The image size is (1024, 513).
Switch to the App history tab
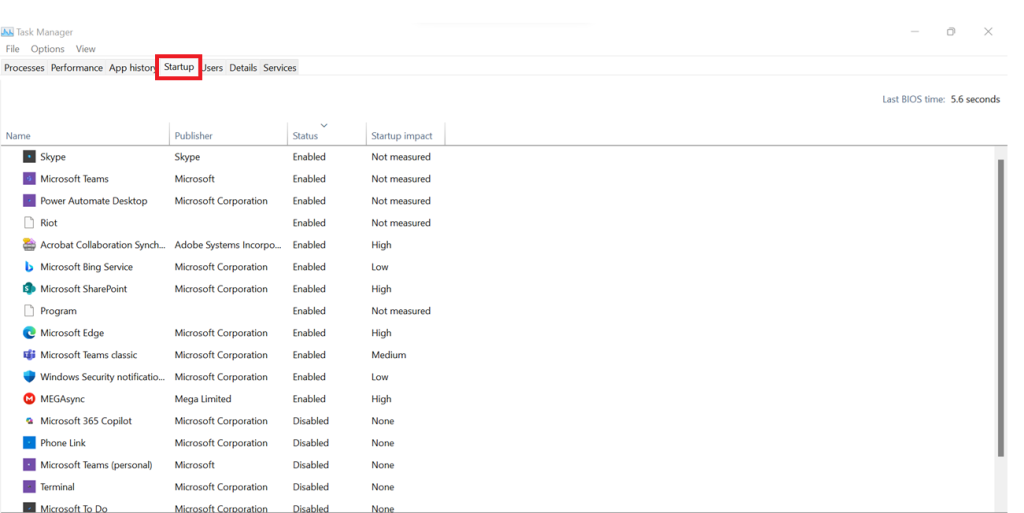click(x=132, y=68)
